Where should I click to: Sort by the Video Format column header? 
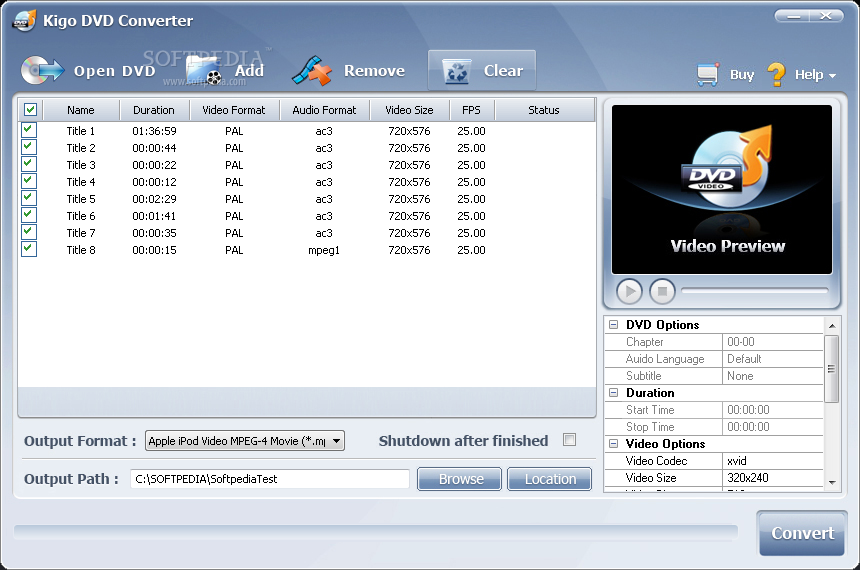(234, 110)
